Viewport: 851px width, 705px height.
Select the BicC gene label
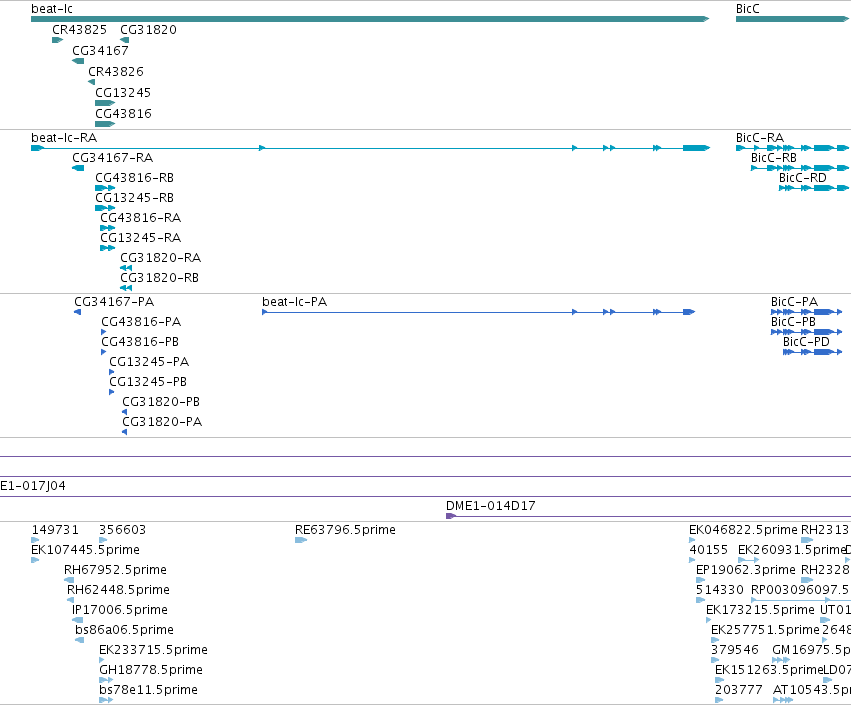point(747,9)
